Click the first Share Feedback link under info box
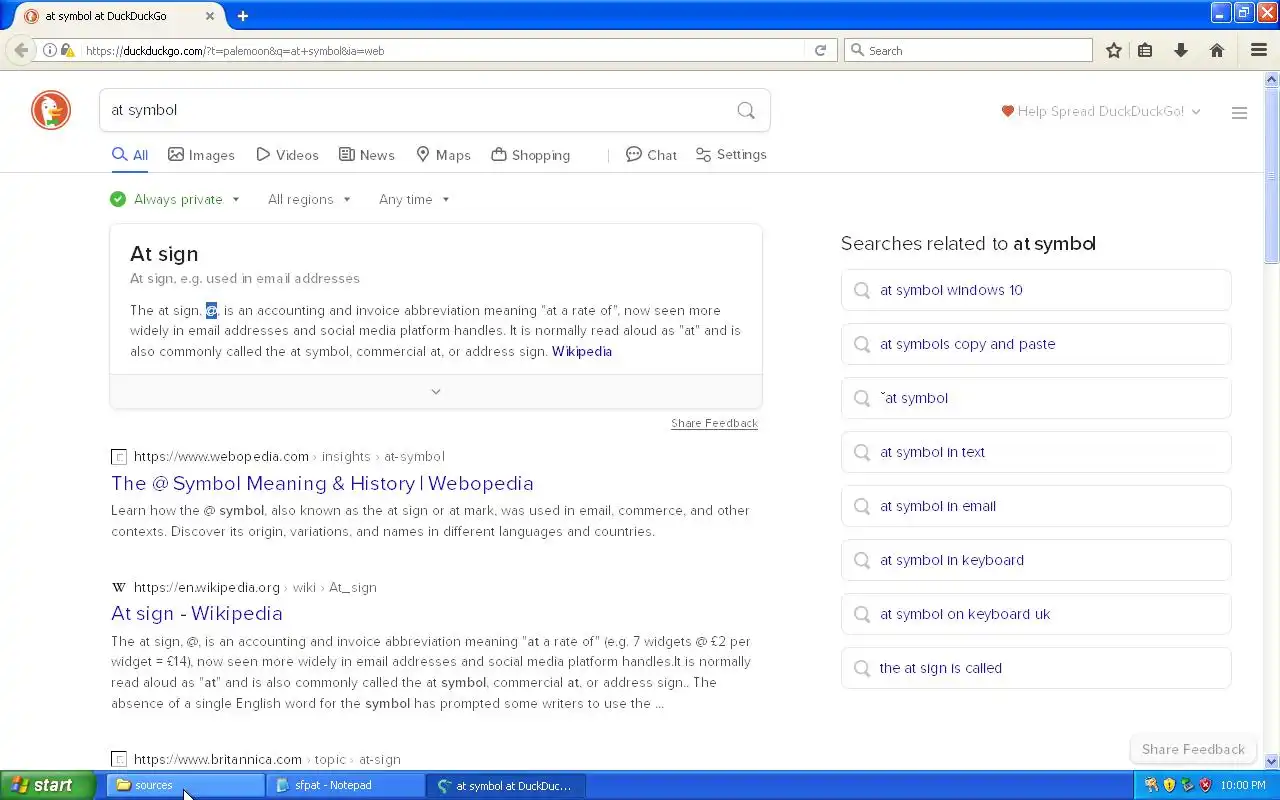Viewport: 1280px width, 800px height. click(714, 423)
